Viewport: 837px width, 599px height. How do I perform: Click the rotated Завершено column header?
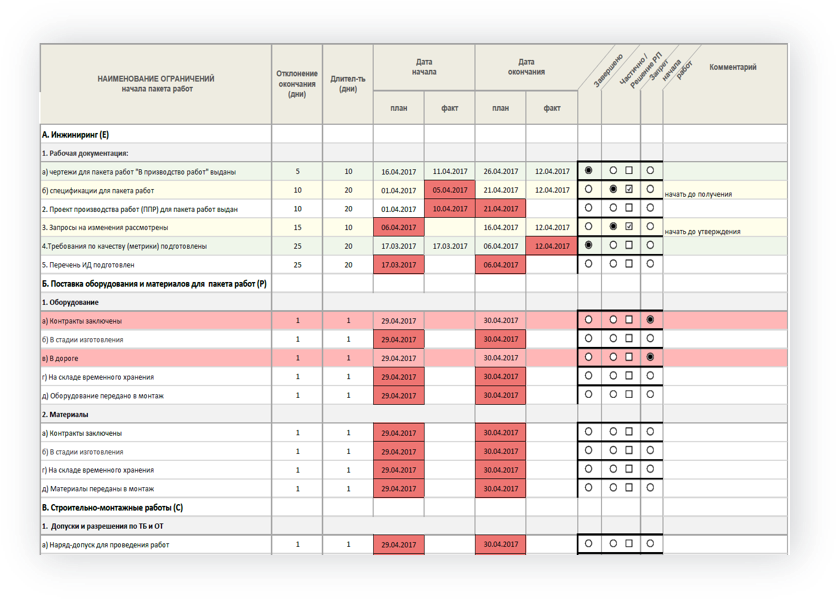coord(609,70)
